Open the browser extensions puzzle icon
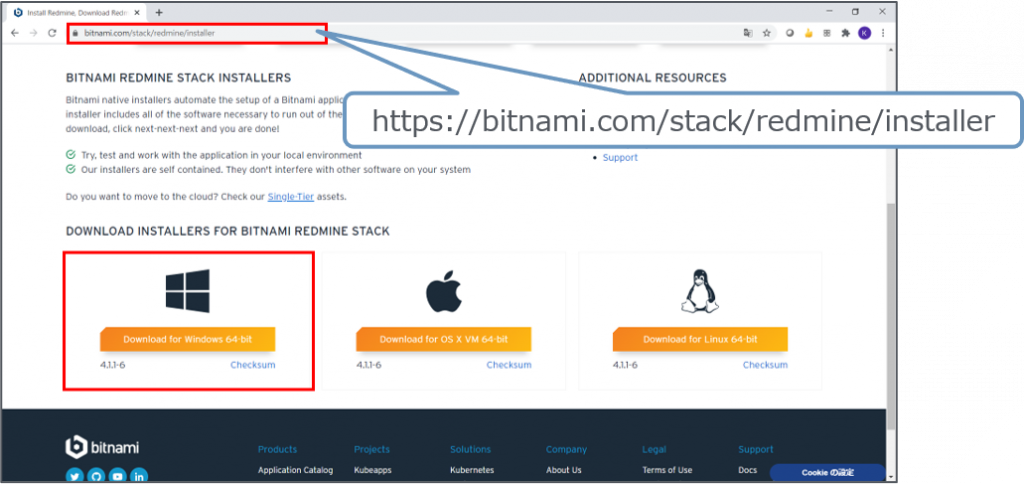The image size is (1024, 484). coord(845,33)
